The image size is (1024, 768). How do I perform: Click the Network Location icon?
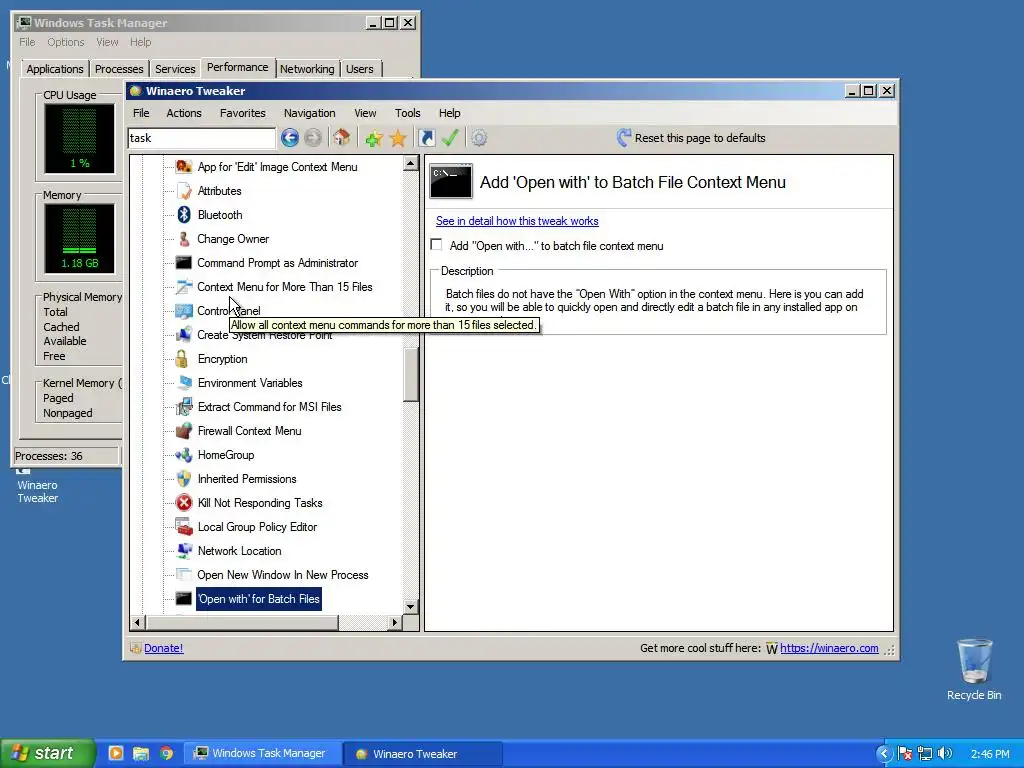click(x=184, y=551)
